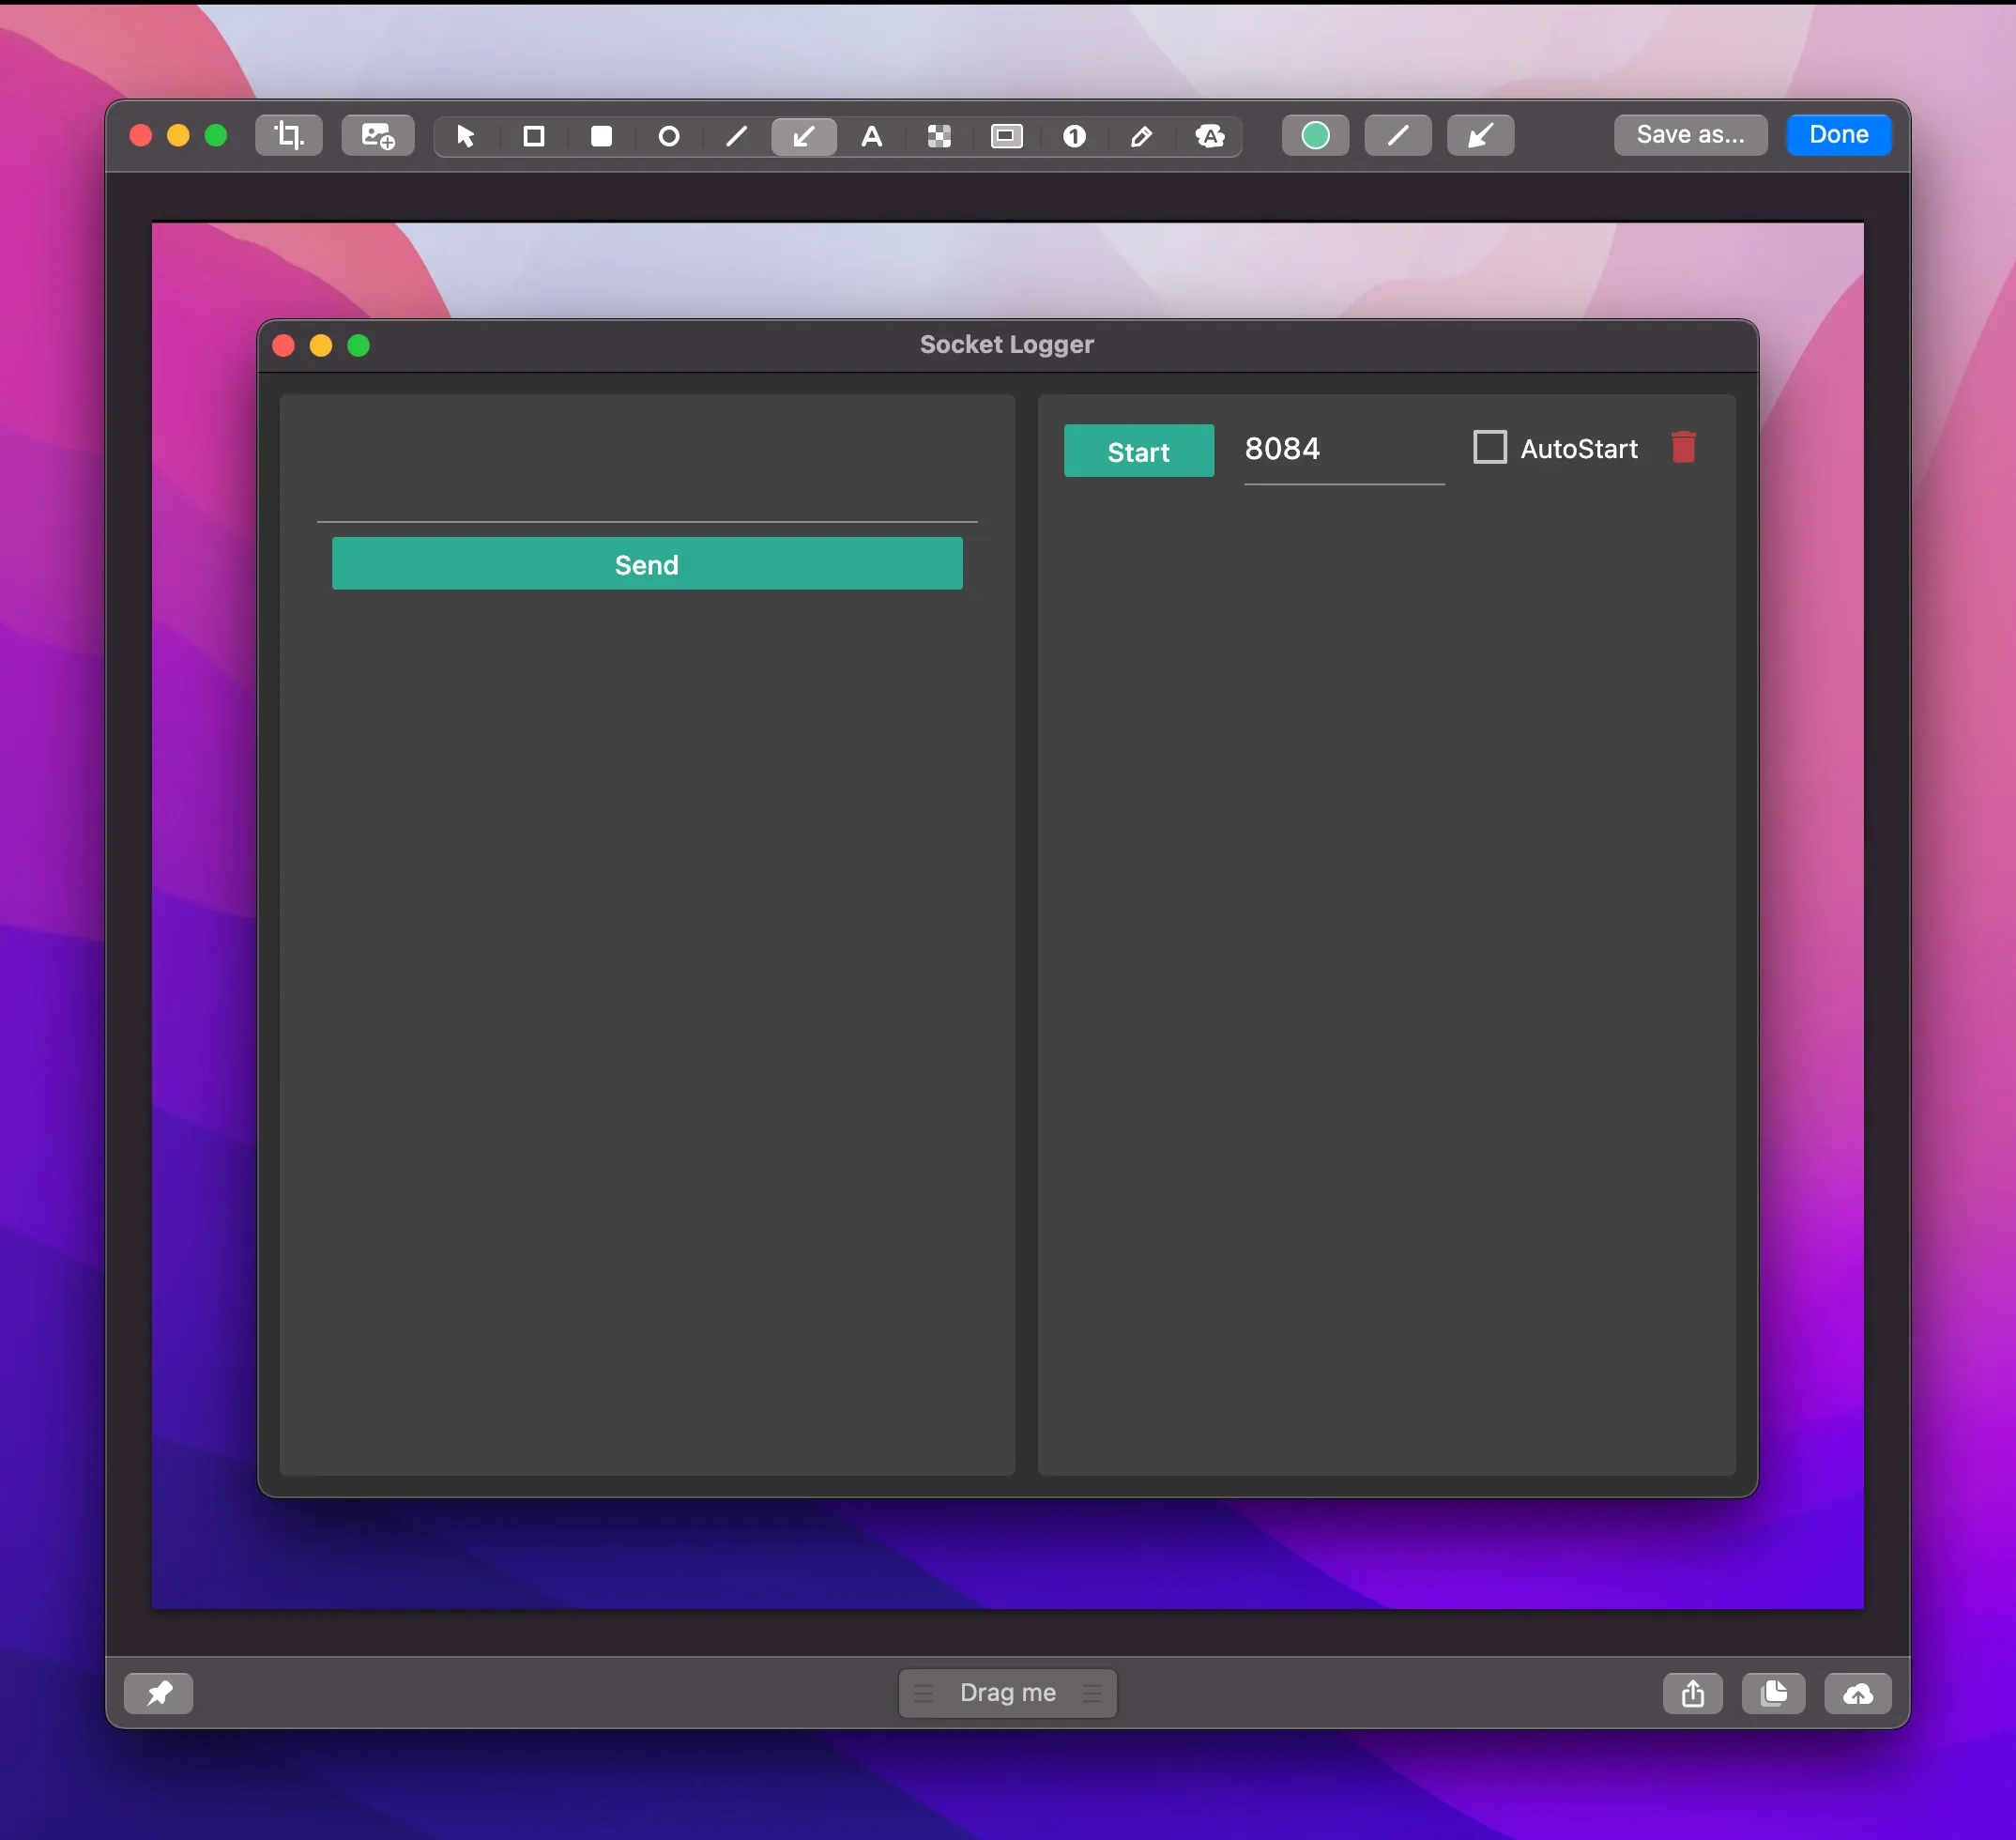This screenshot has width=2016, height=1840.
Task: Choose the pixelate blur tool
Action: [x=939, y=136]
